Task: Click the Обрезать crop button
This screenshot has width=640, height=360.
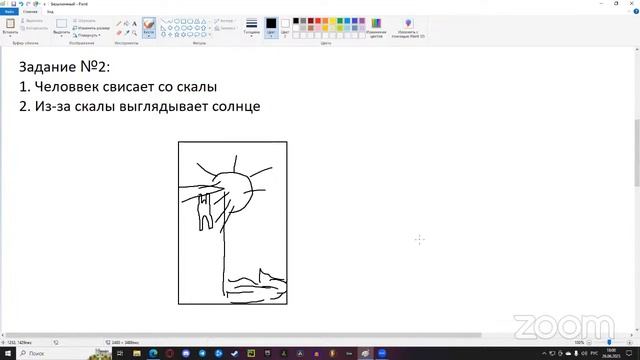Action: click(84, 20)
